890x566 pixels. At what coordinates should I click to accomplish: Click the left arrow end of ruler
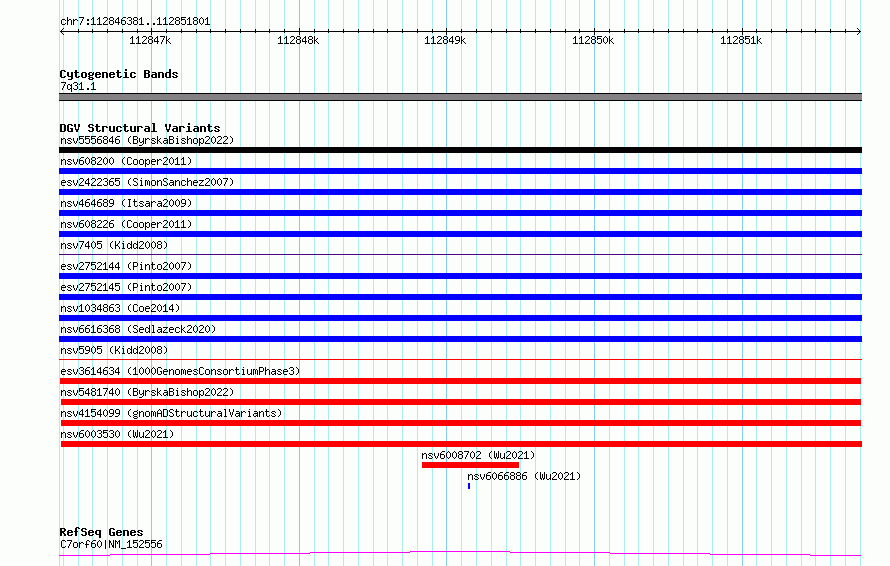tap(62, 31)
